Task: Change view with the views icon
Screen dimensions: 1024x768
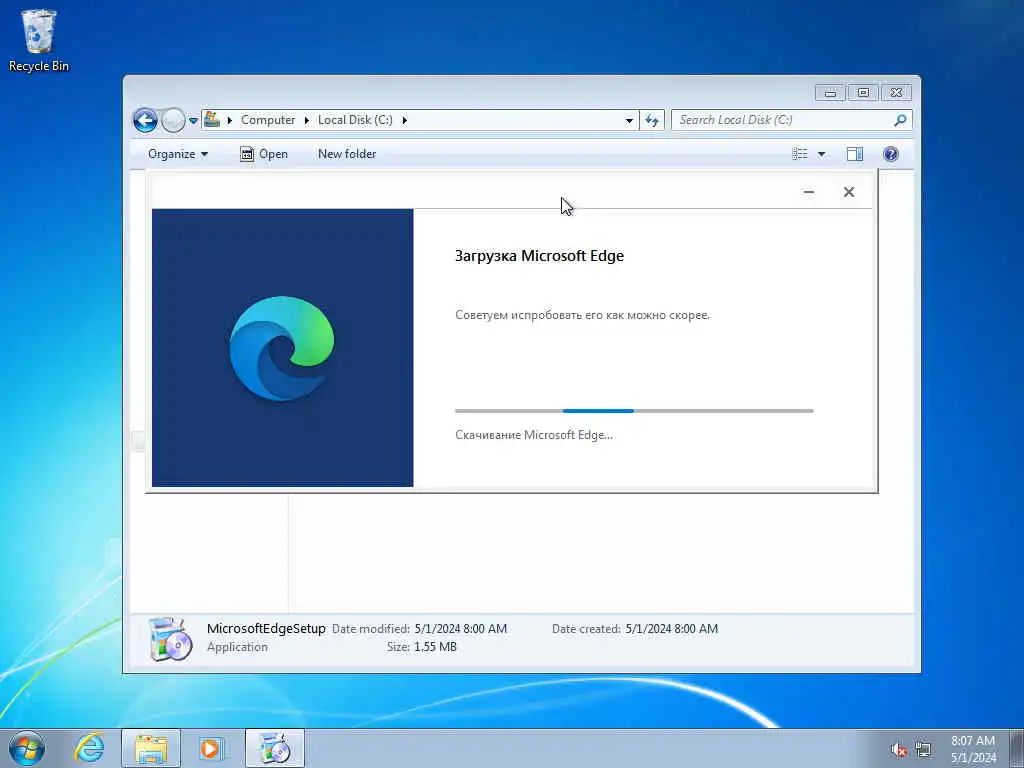Action: [800, 154]
